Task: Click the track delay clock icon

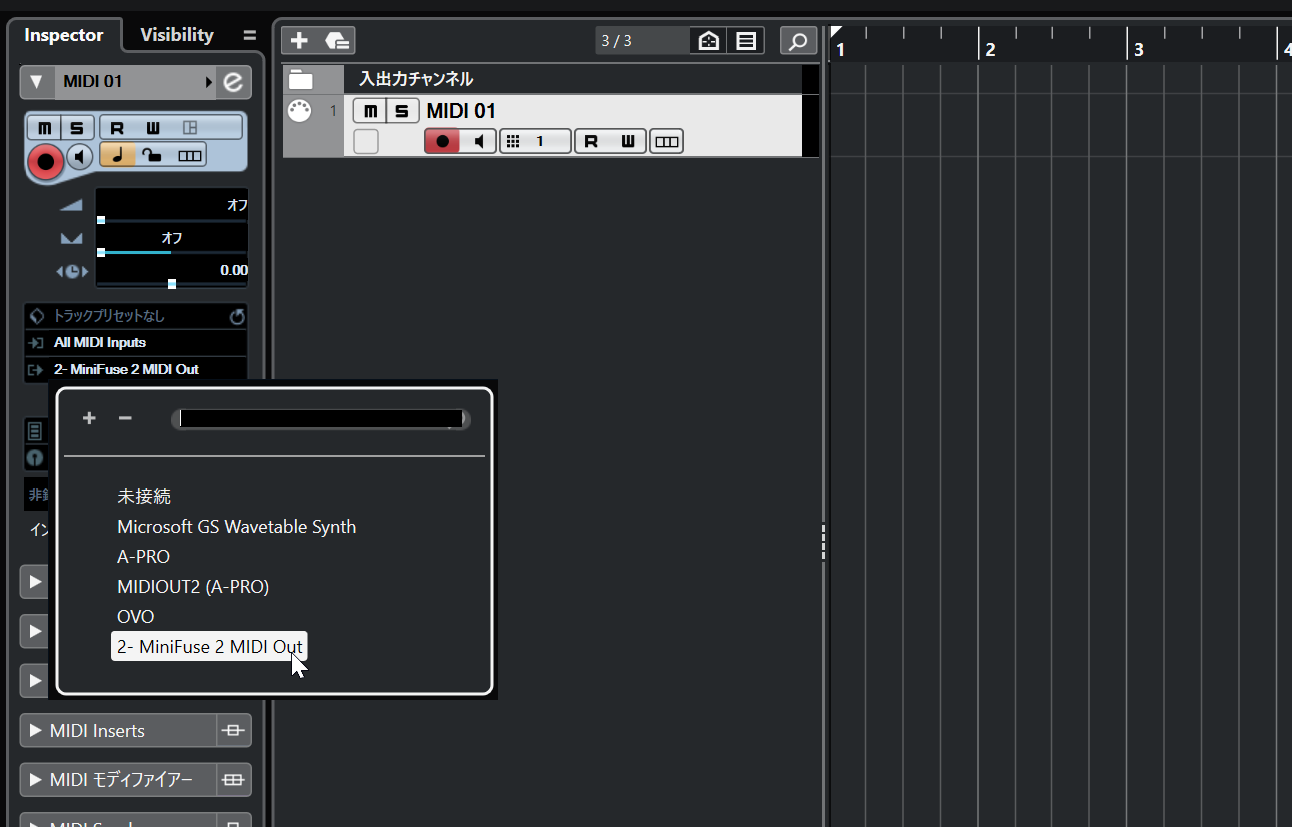Action: click(x=71, y=271)
